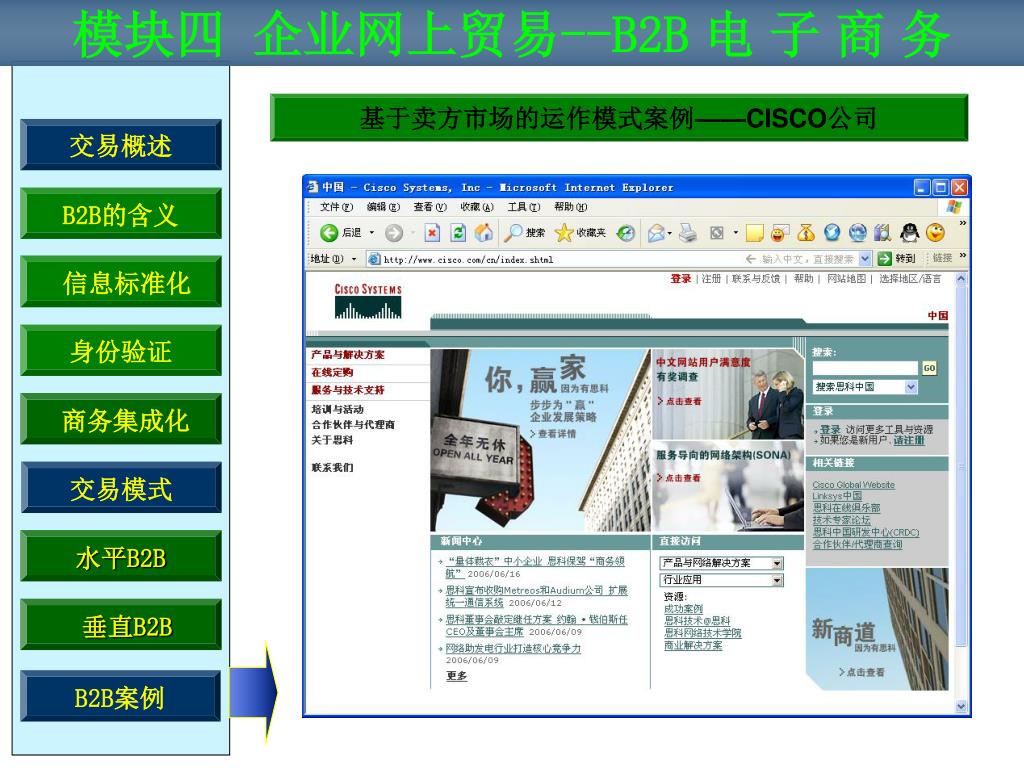Click the yellow note toolbar icon
This screenshot has width=1024, height=768.
754,232
